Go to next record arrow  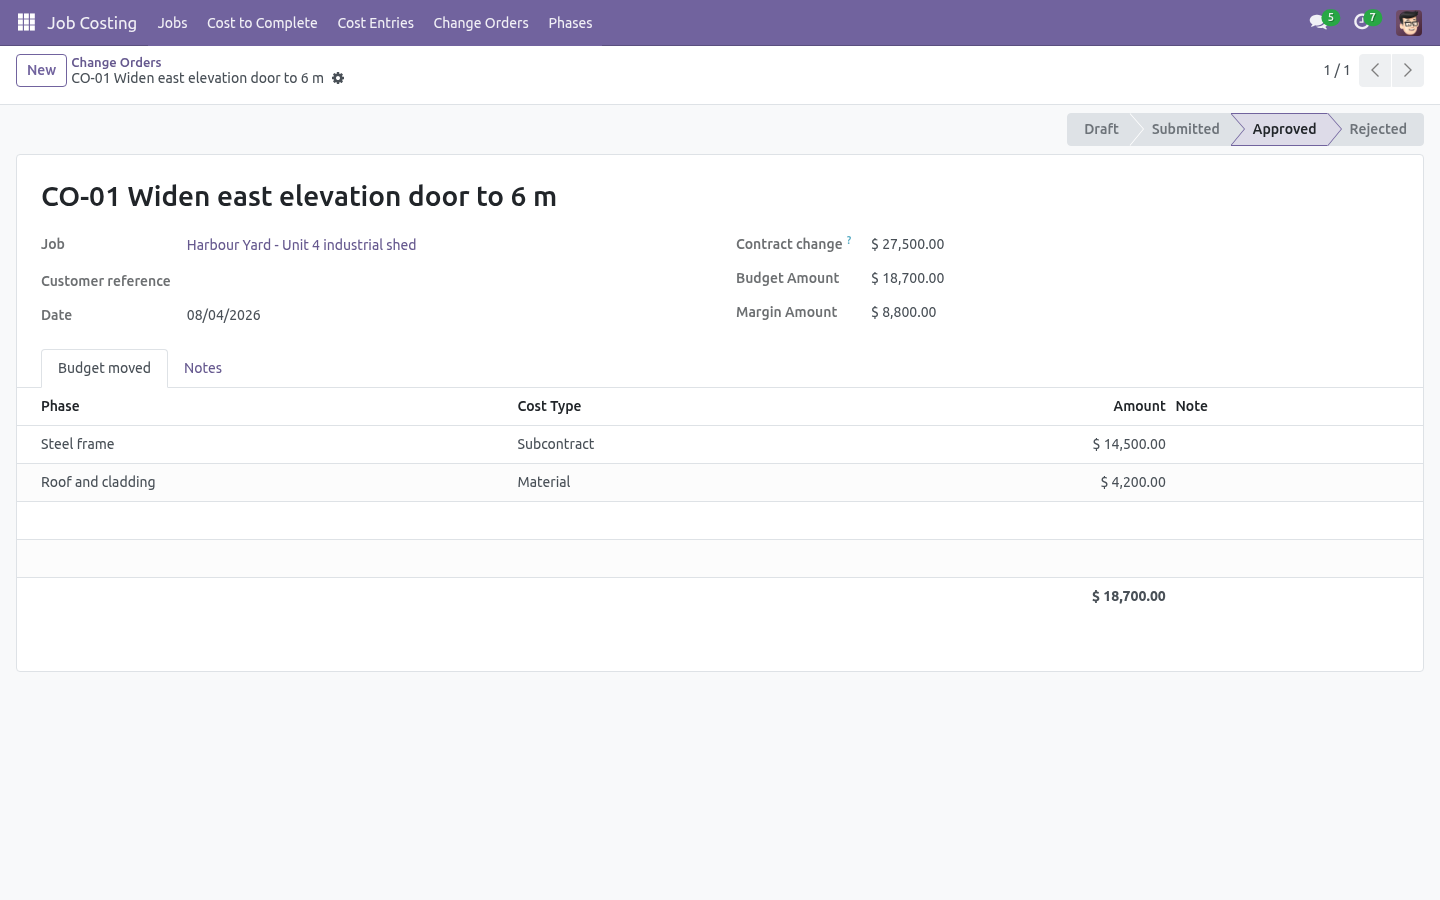pos(1407,70)
